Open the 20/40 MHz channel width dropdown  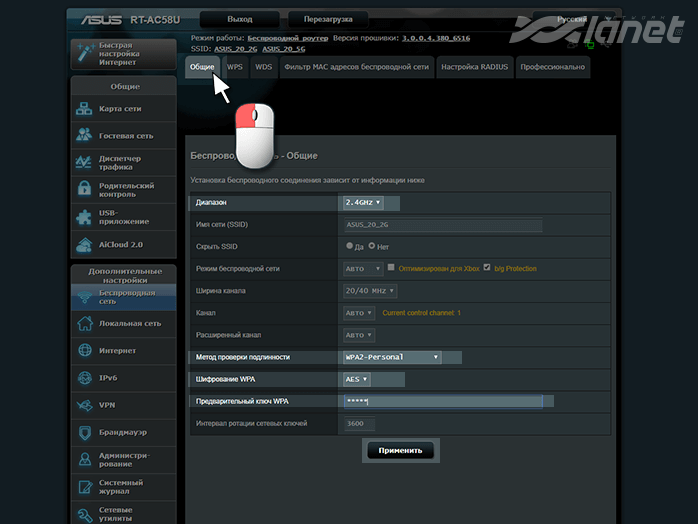pyautogui.click(x=370, y=291)
